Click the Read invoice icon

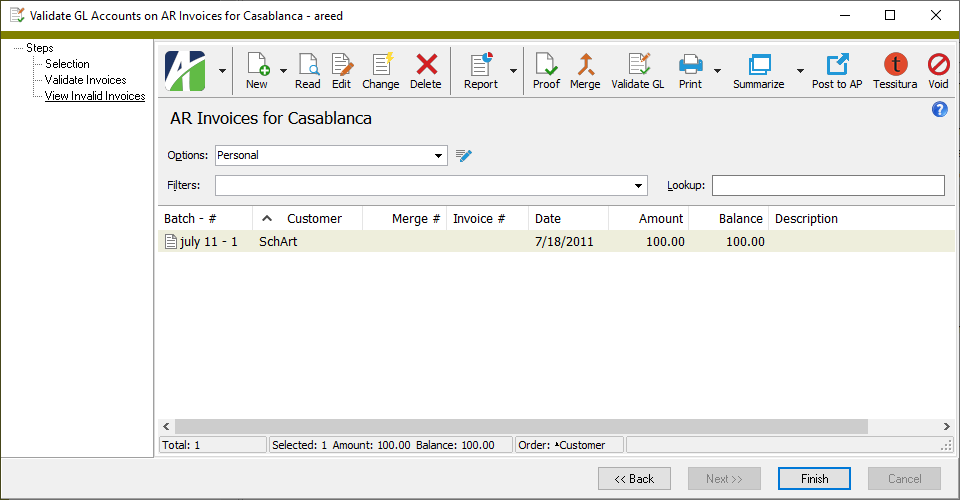point(308,67)
